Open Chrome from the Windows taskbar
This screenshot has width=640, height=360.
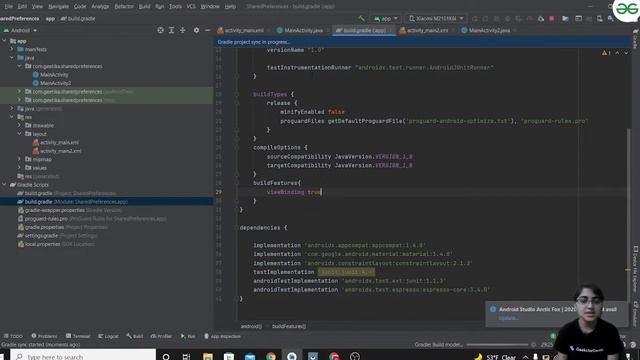point(271,356)
